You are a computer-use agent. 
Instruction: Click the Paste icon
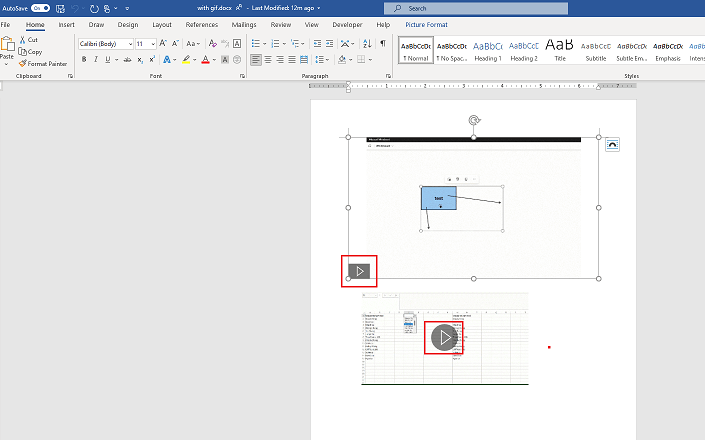click(x=7, y=44)
